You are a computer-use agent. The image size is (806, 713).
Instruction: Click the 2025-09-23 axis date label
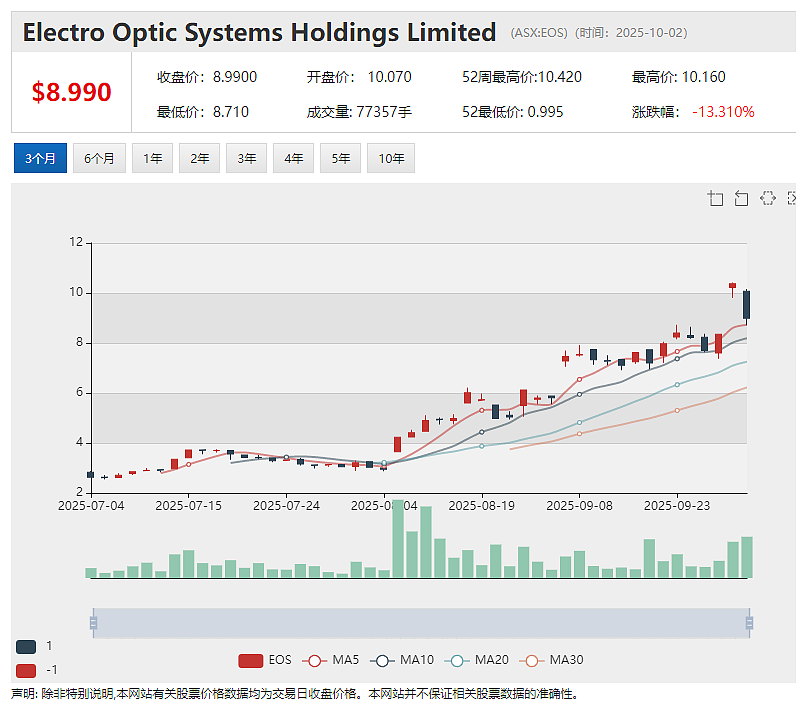[x=677, y=506]
